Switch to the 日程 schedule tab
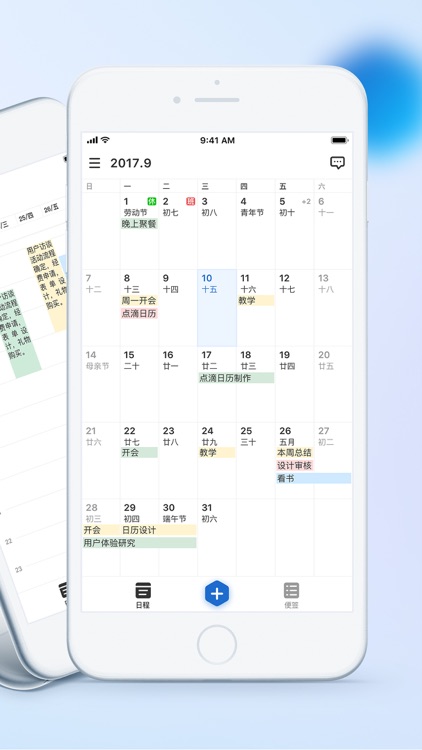Image resolution: width=422 pixels, height=750 pixels. click(x=143, y=595)
